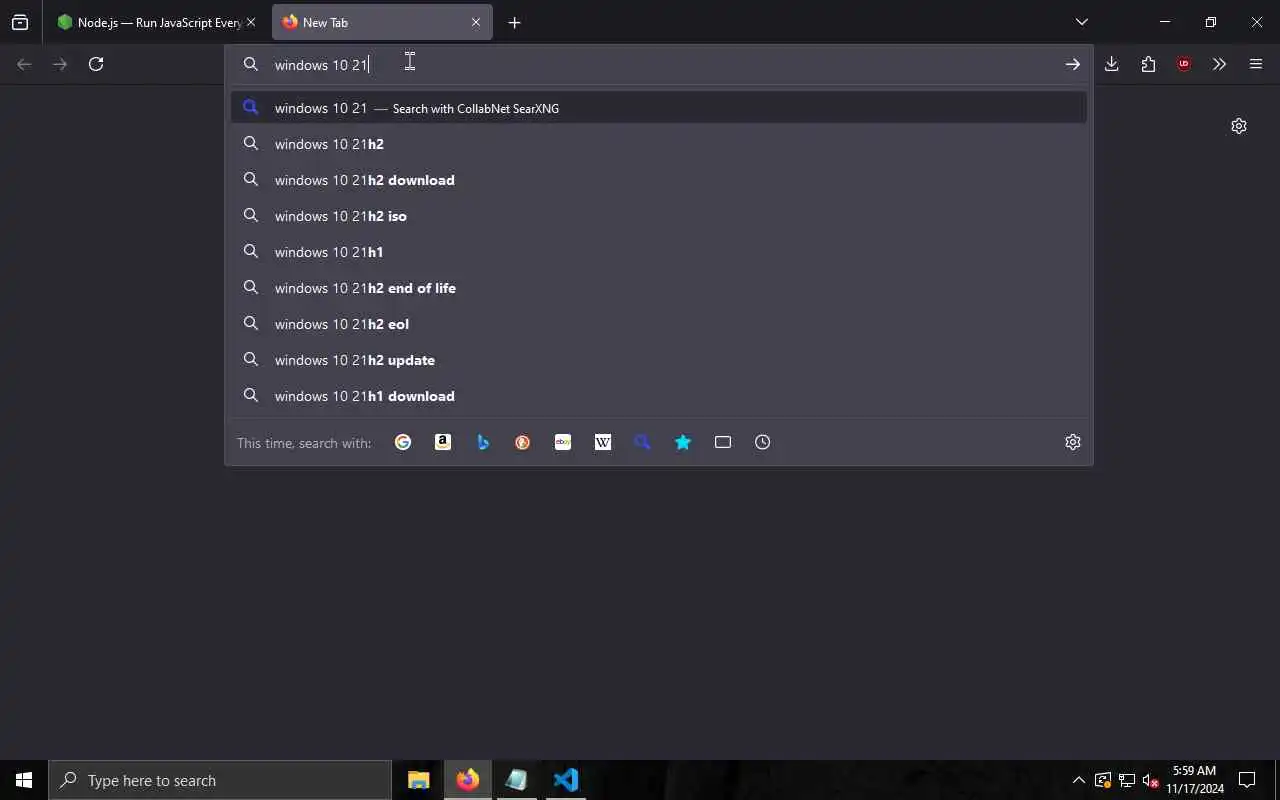Click the taskbar 'Type here to search' box

[x=220, y=780]
